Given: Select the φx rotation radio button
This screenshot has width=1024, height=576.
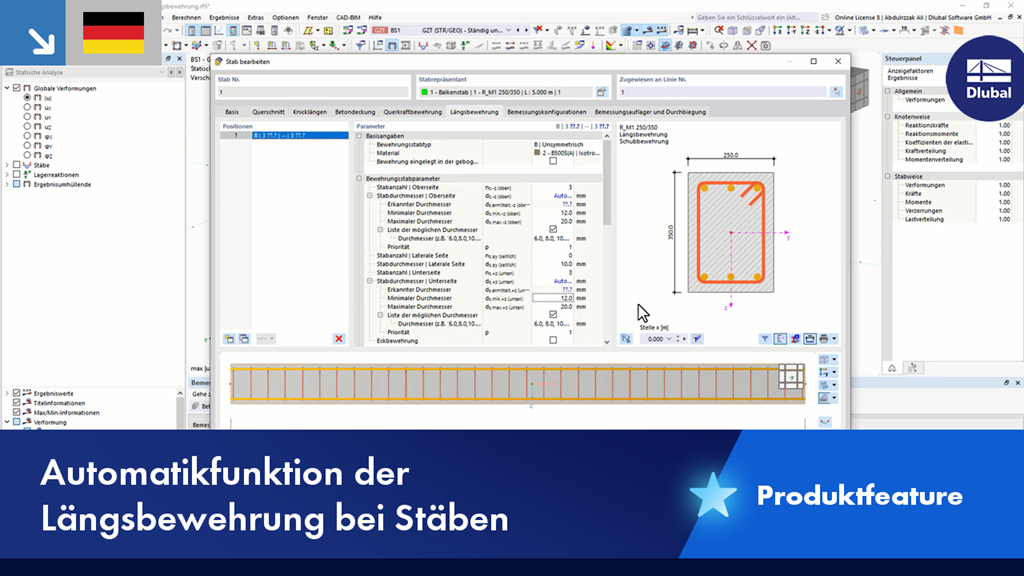Looking at the screenshot, I should tap(27, 136).
